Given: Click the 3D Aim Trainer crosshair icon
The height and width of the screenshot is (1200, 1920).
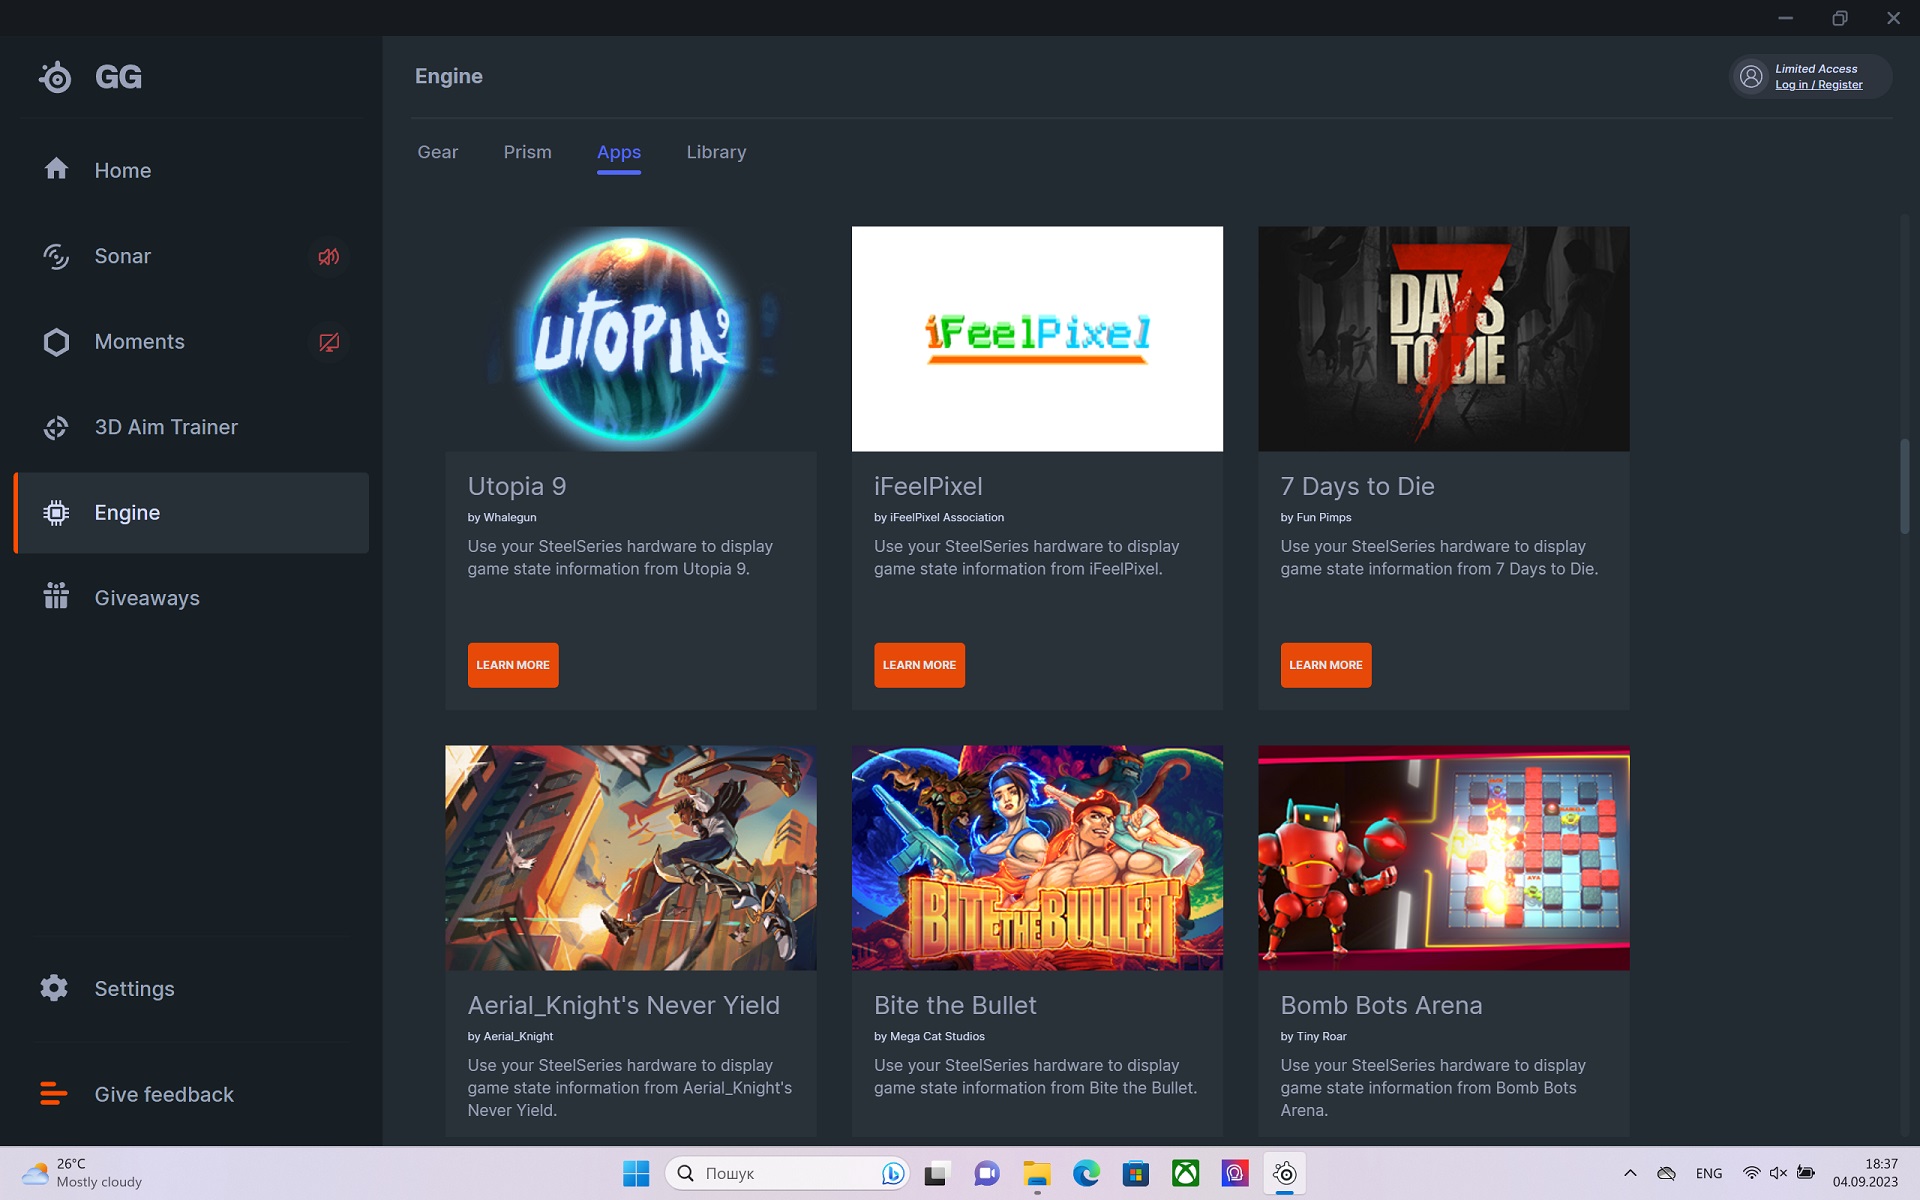Looking at the screenshot, I should click(56, 428).
